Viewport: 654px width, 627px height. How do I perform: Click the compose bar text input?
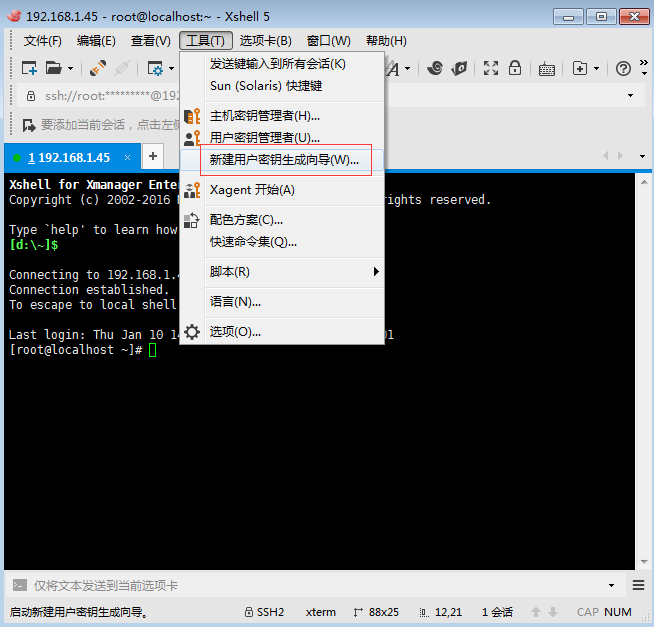click(x=317, y=586)
